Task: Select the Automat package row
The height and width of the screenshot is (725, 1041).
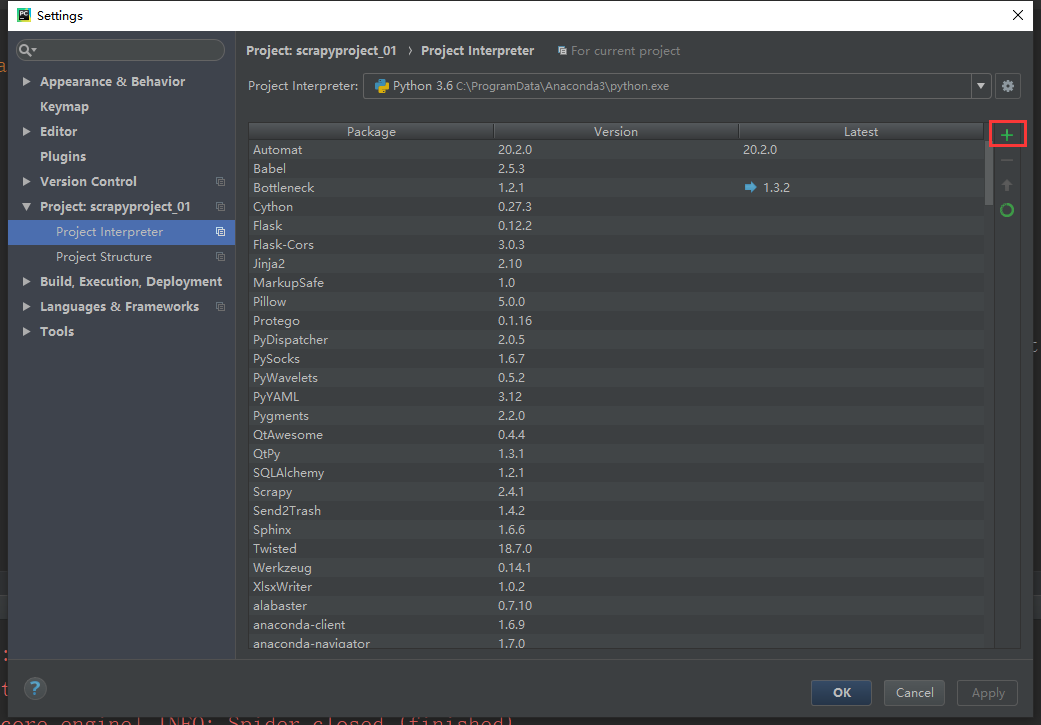Action: pyautogui.click(x=616, y=149)
